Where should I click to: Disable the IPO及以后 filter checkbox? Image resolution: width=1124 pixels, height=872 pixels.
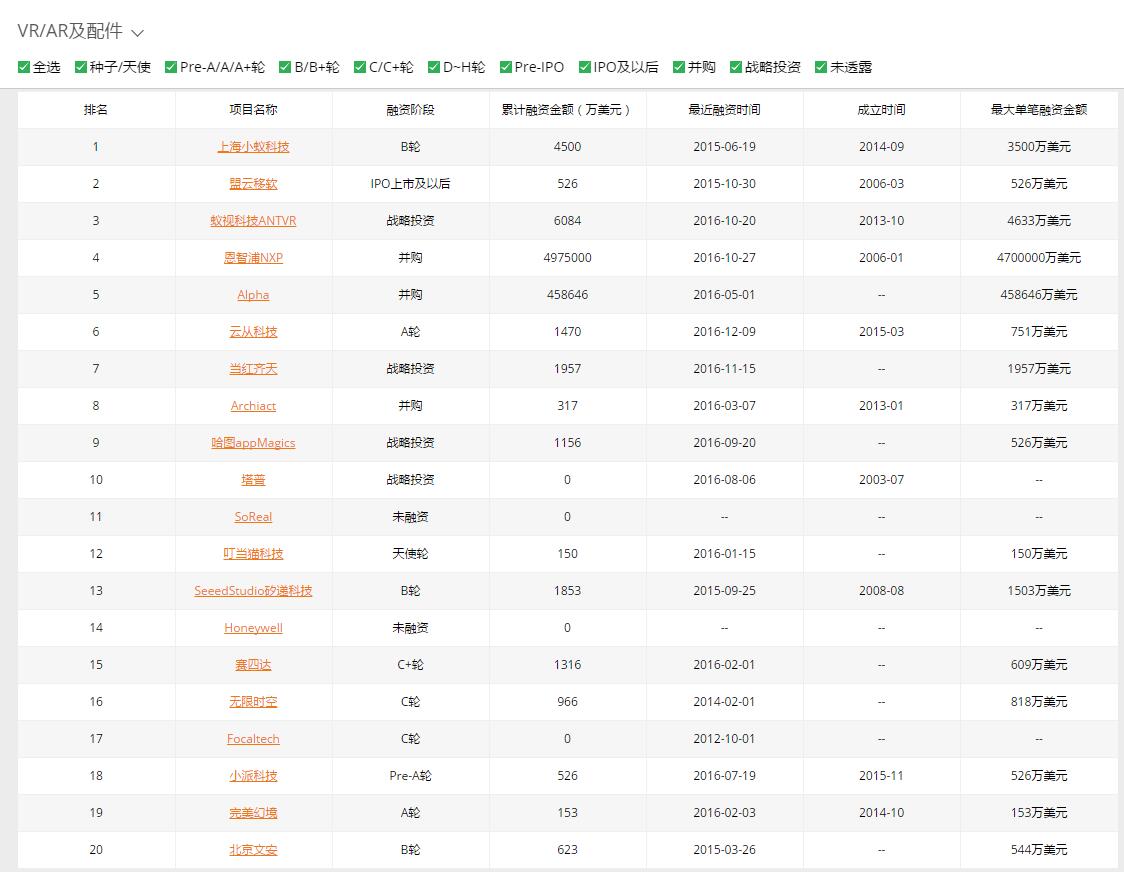tap(585, 67)
